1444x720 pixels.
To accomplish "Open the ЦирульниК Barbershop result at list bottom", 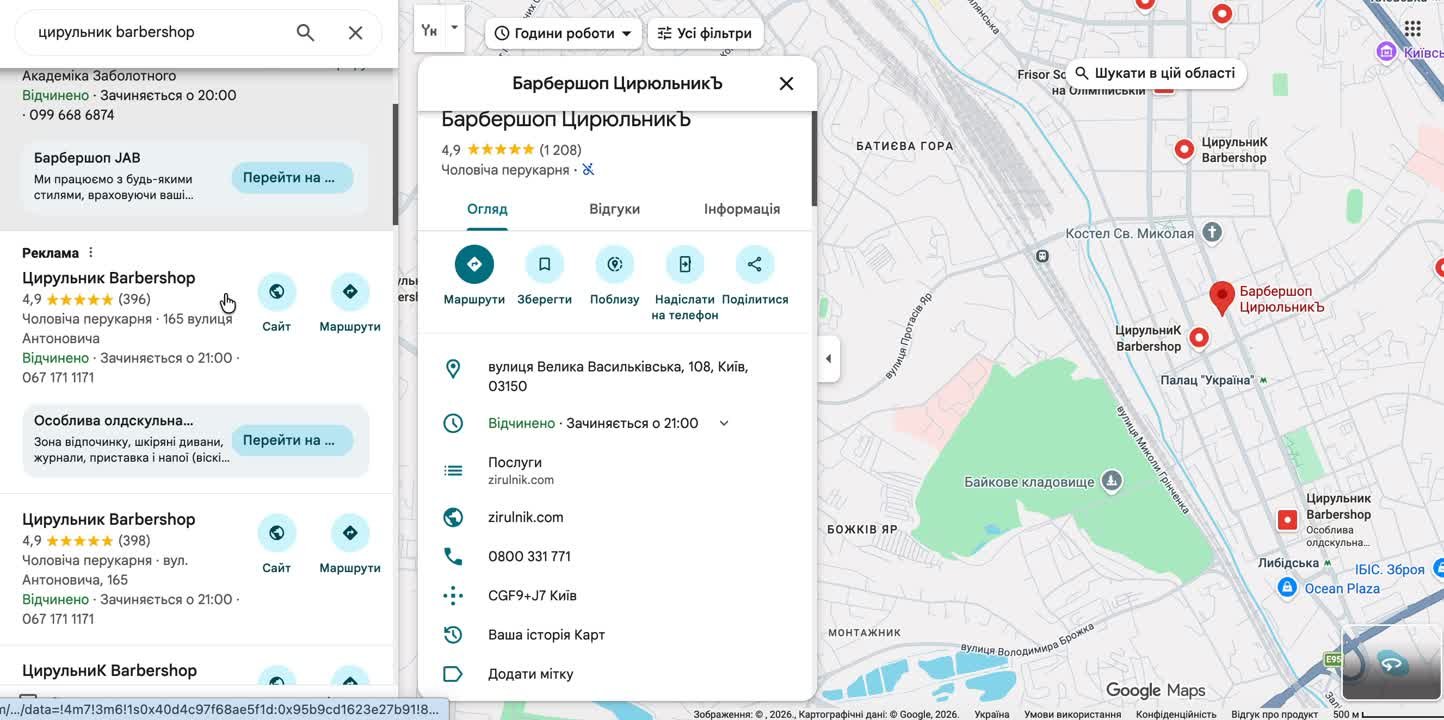I will pos(110,670).
